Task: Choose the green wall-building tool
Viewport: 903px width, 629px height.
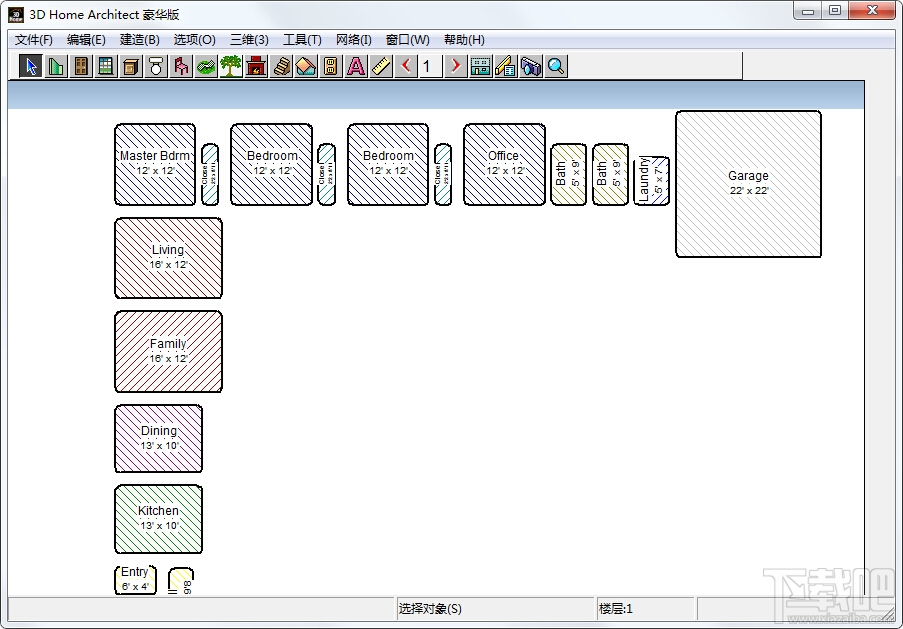Action: pyautogui.click(x=56, y=66)
